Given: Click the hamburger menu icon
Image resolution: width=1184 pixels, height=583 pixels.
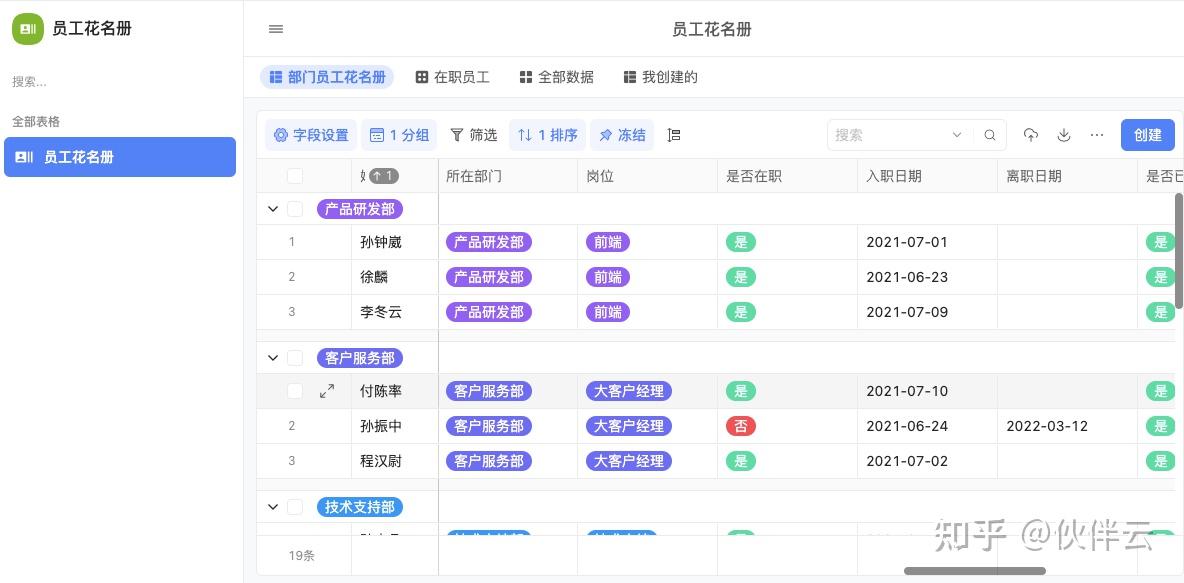Looking at the screenshot, I should tap(276, 29).
